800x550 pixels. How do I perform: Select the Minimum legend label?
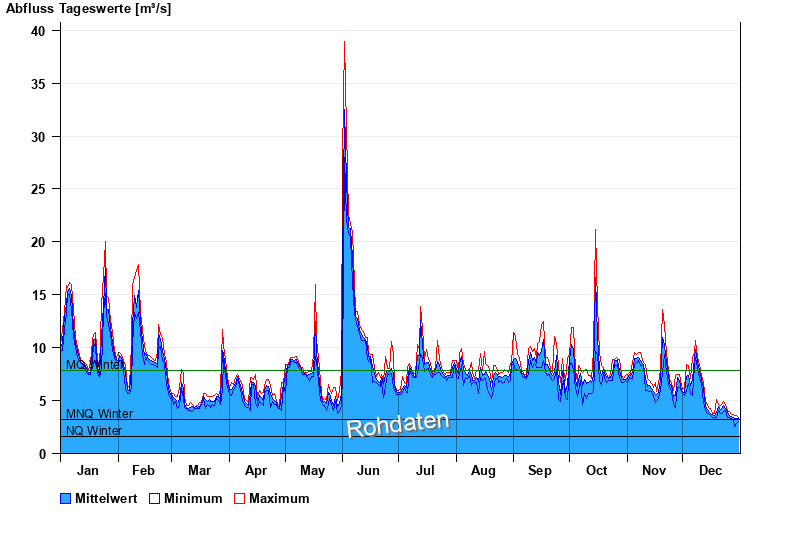pyautogui.click(x=193, y=498)
